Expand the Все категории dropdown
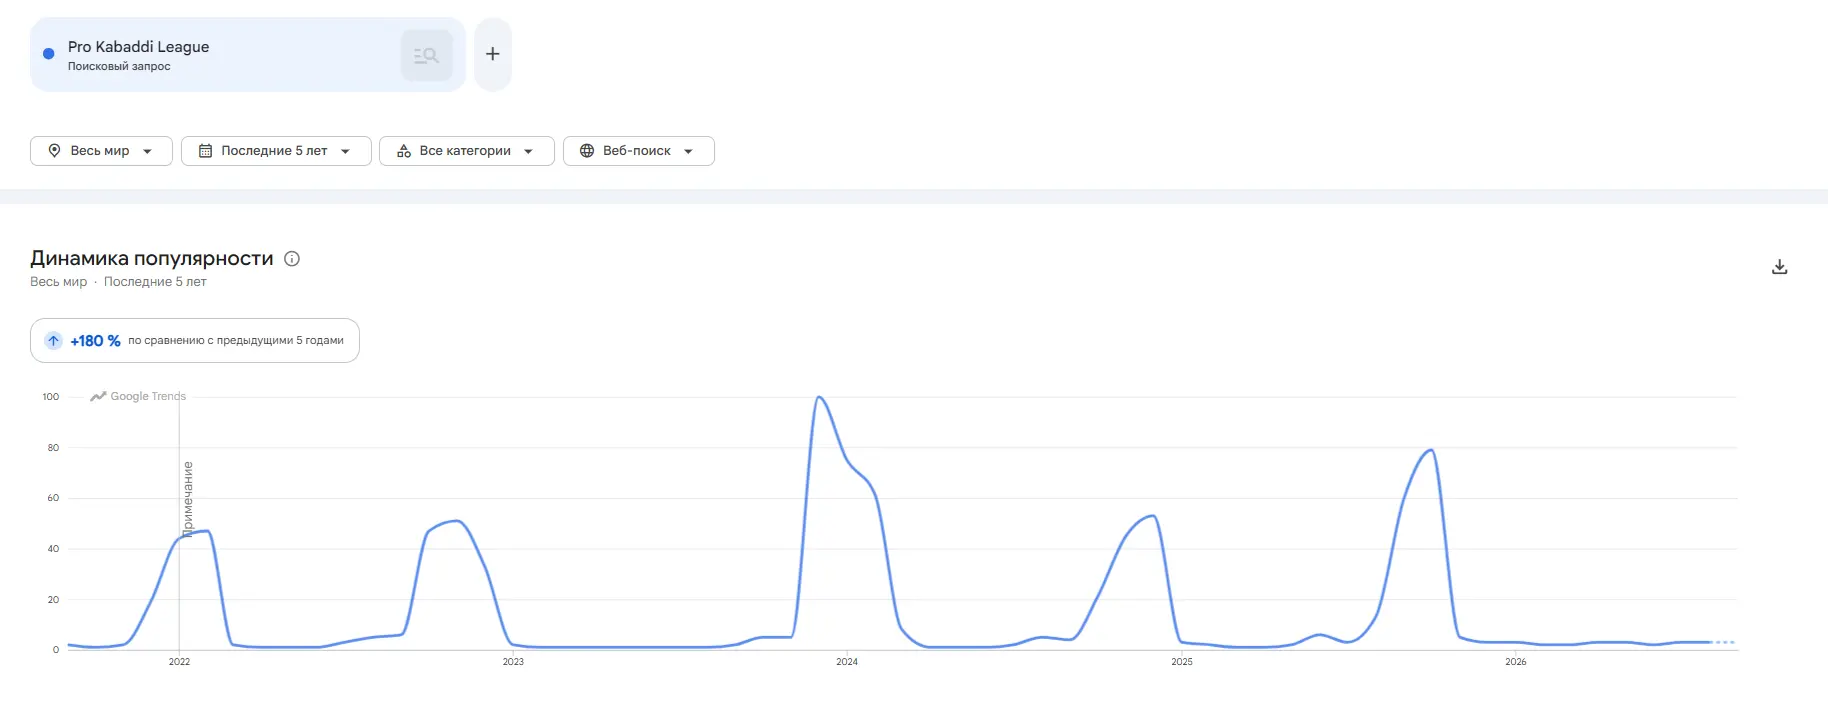This screenshot has width=1828, height=704. coord(467,151)
